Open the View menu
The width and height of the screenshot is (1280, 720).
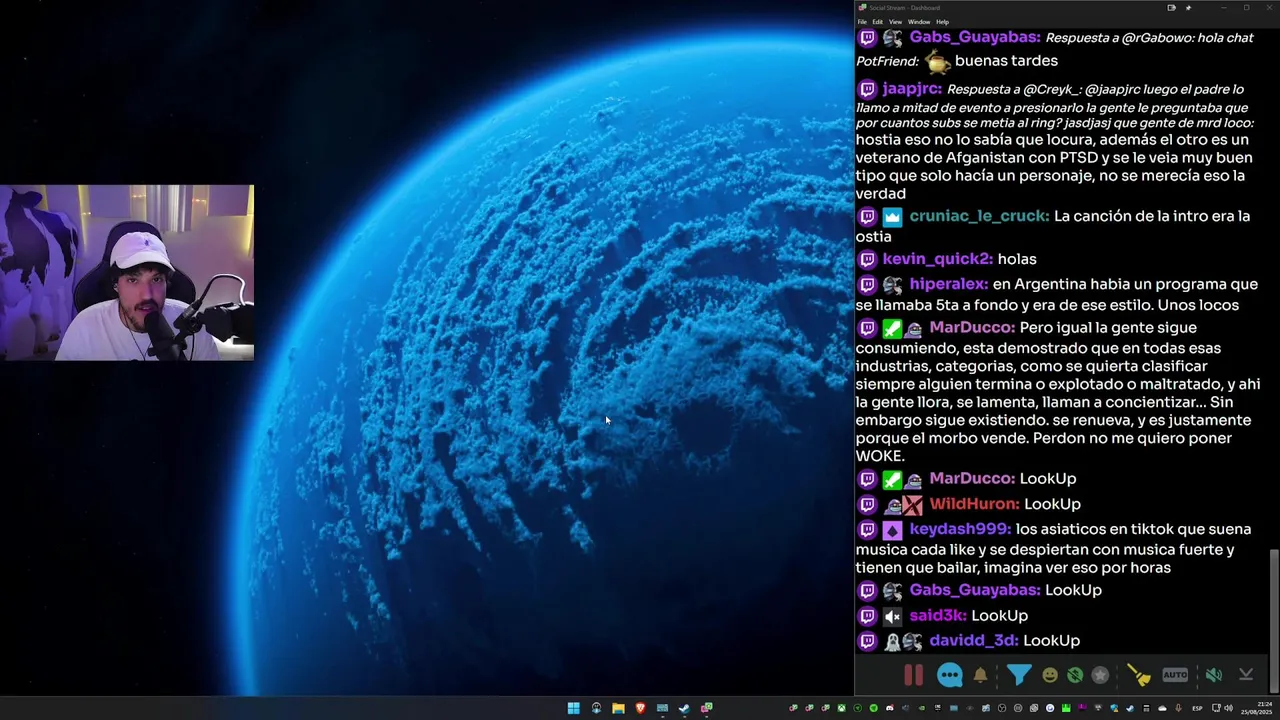coord(895,21)
